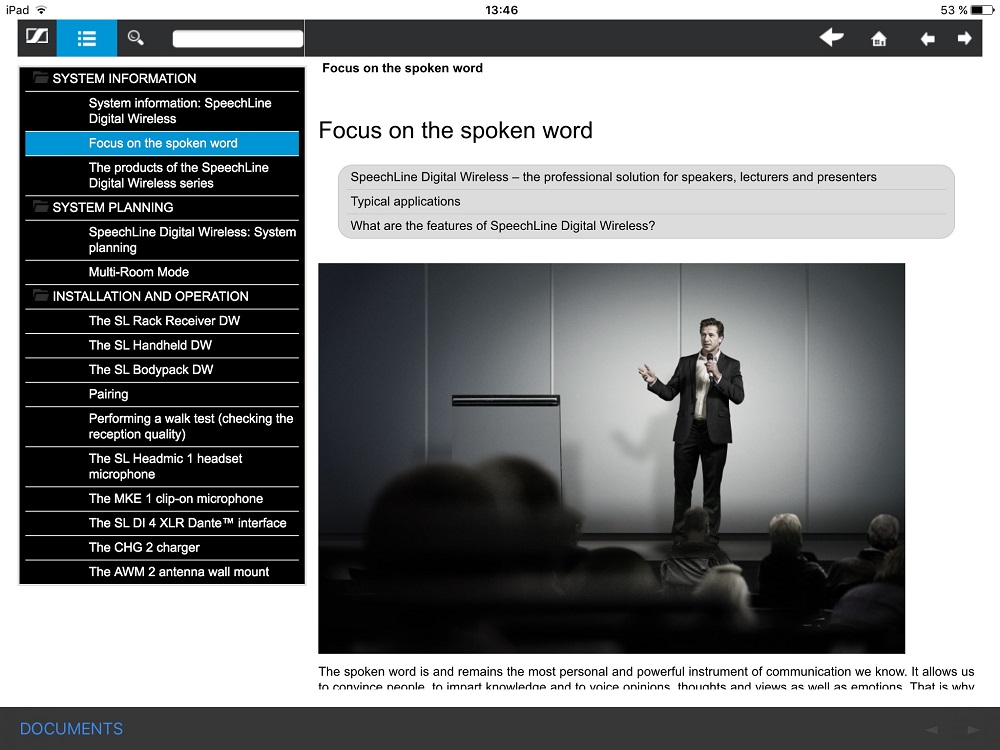This screenshot has height=750, width=1000.
Task: Tap the large back arrow icon
Action: [x=831, y=38]
